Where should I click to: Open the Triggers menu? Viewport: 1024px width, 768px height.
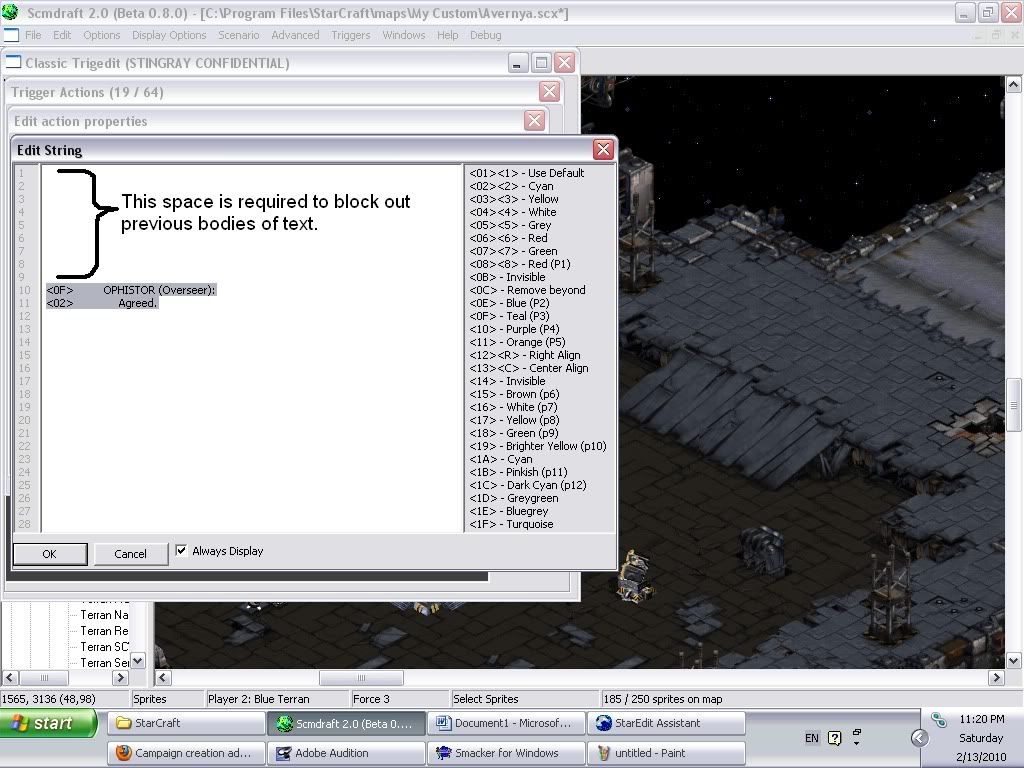tap(351, 35)
